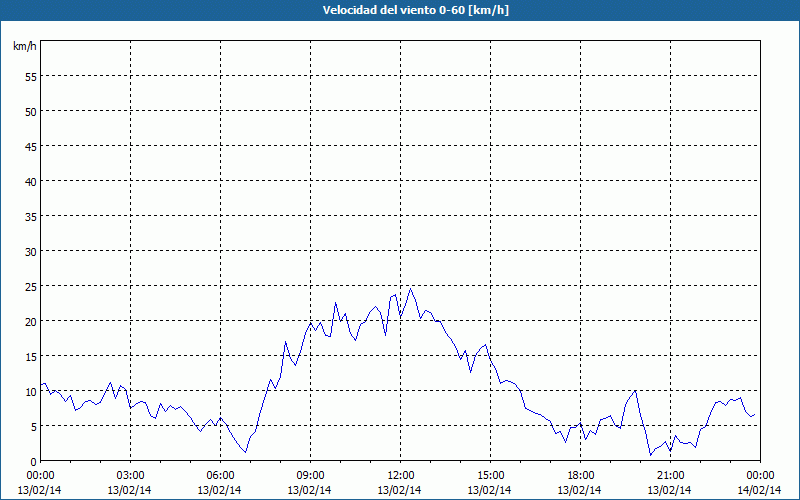This screenshot has width=800, height=500.
Task: Select the 50 y-axis label
Action: click(x=31, y=112)
